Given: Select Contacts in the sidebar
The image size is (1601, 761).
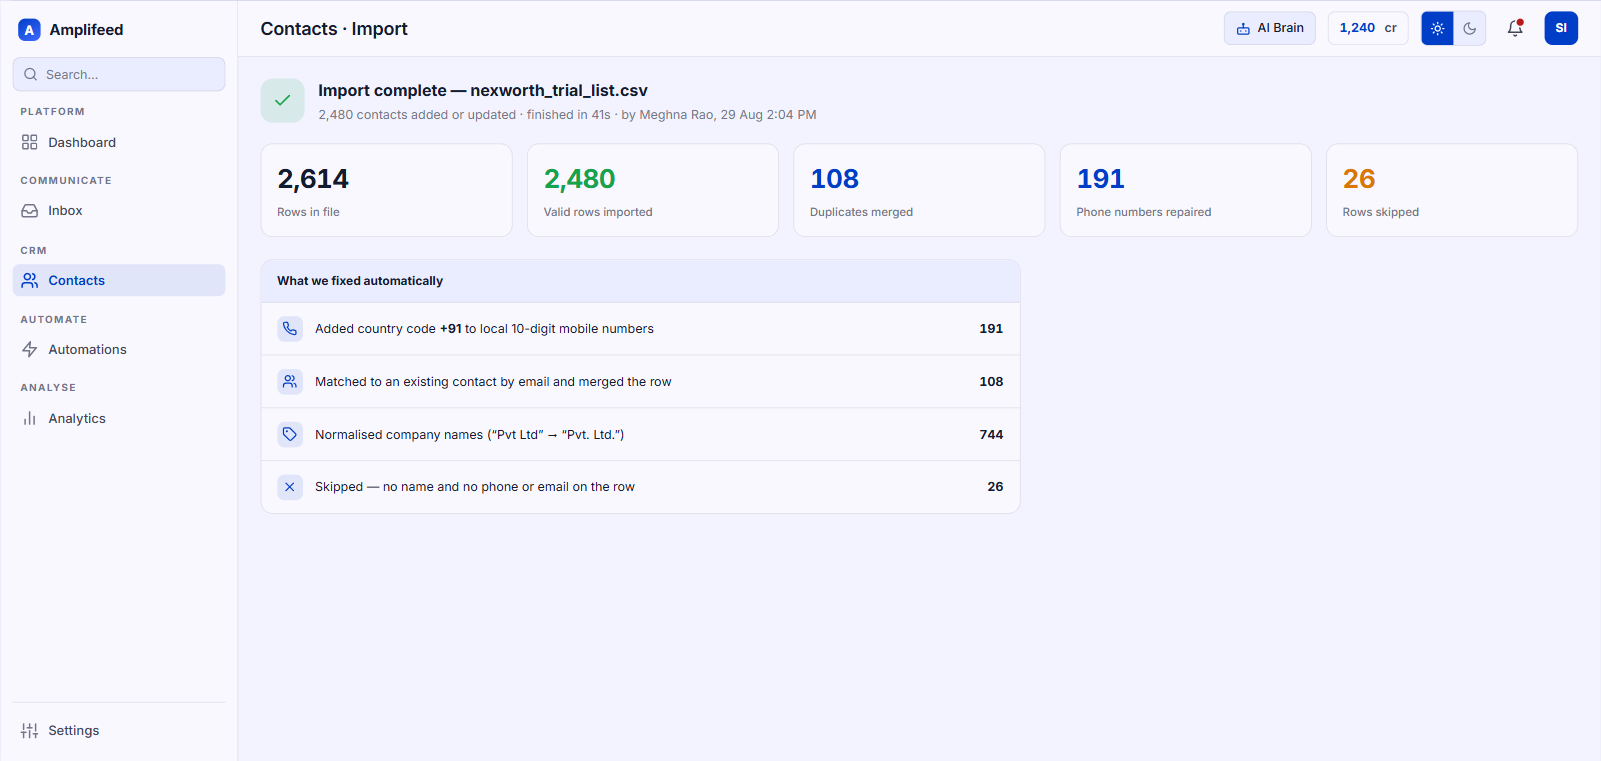Looking at the screenshot, I should (119, 280).
